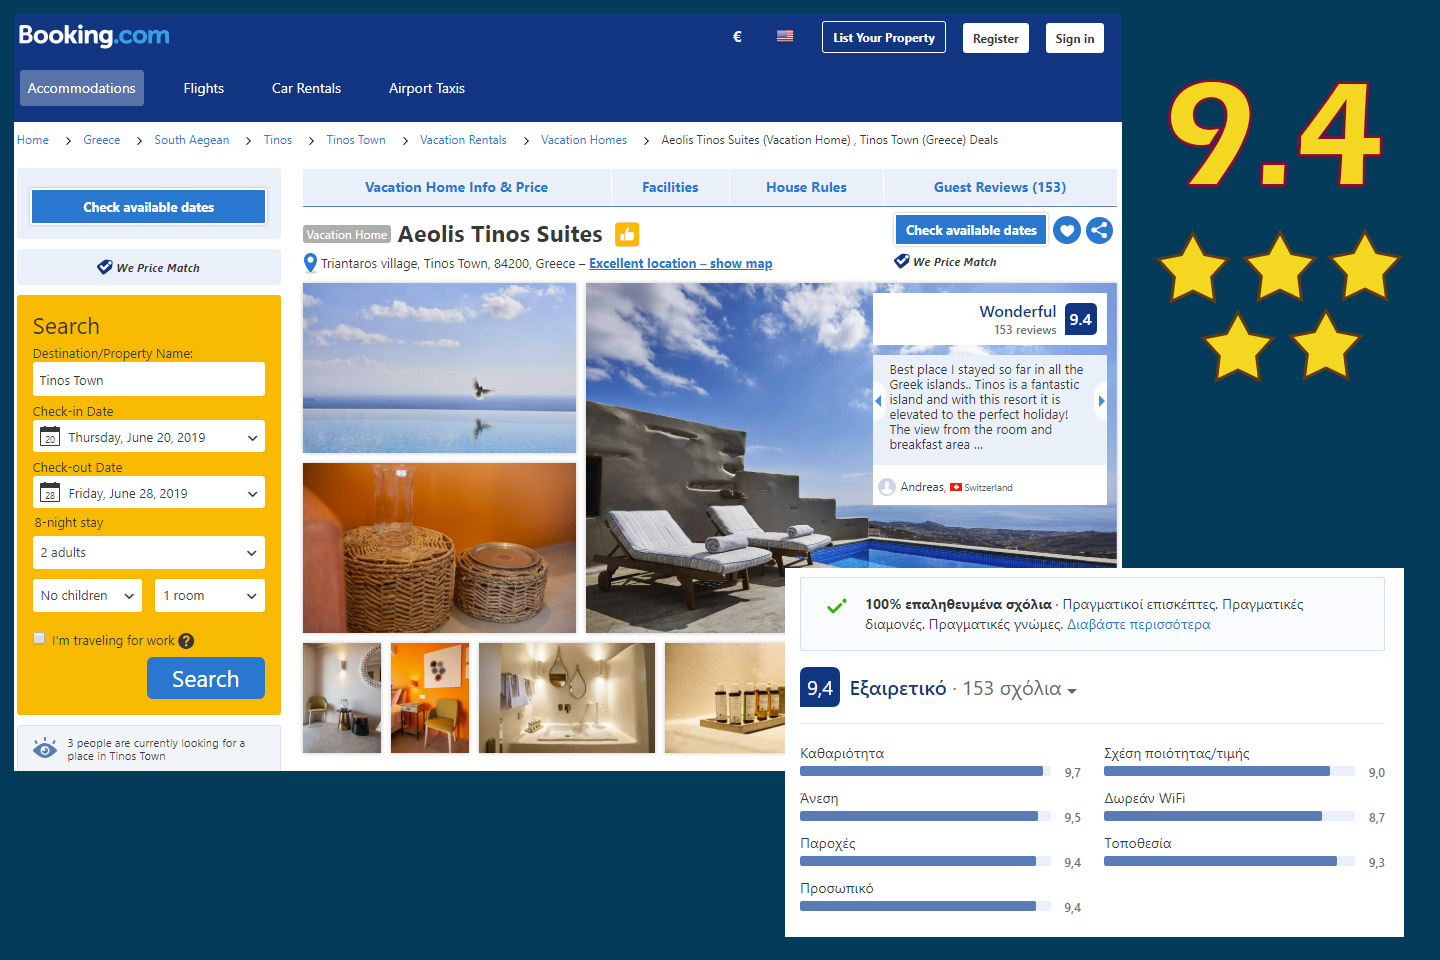Image resolution: width=1440 pixels, height=960 pixels.
Task: Toggle the traveling for work checkbox
Action: pyautogui.click(x=40, y=638)
